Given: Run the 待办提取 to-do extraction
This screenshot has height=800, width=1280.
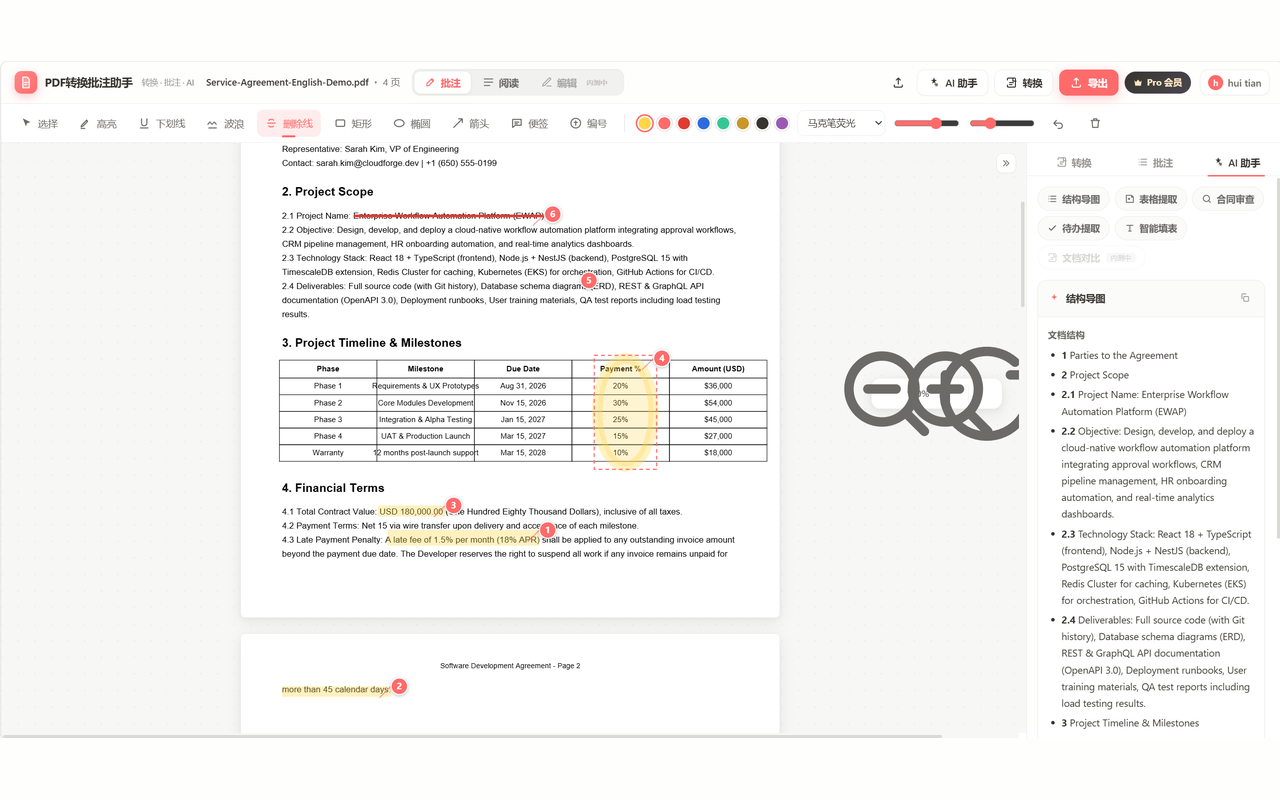Looking at the screenshot, I should click(1073, 228).
